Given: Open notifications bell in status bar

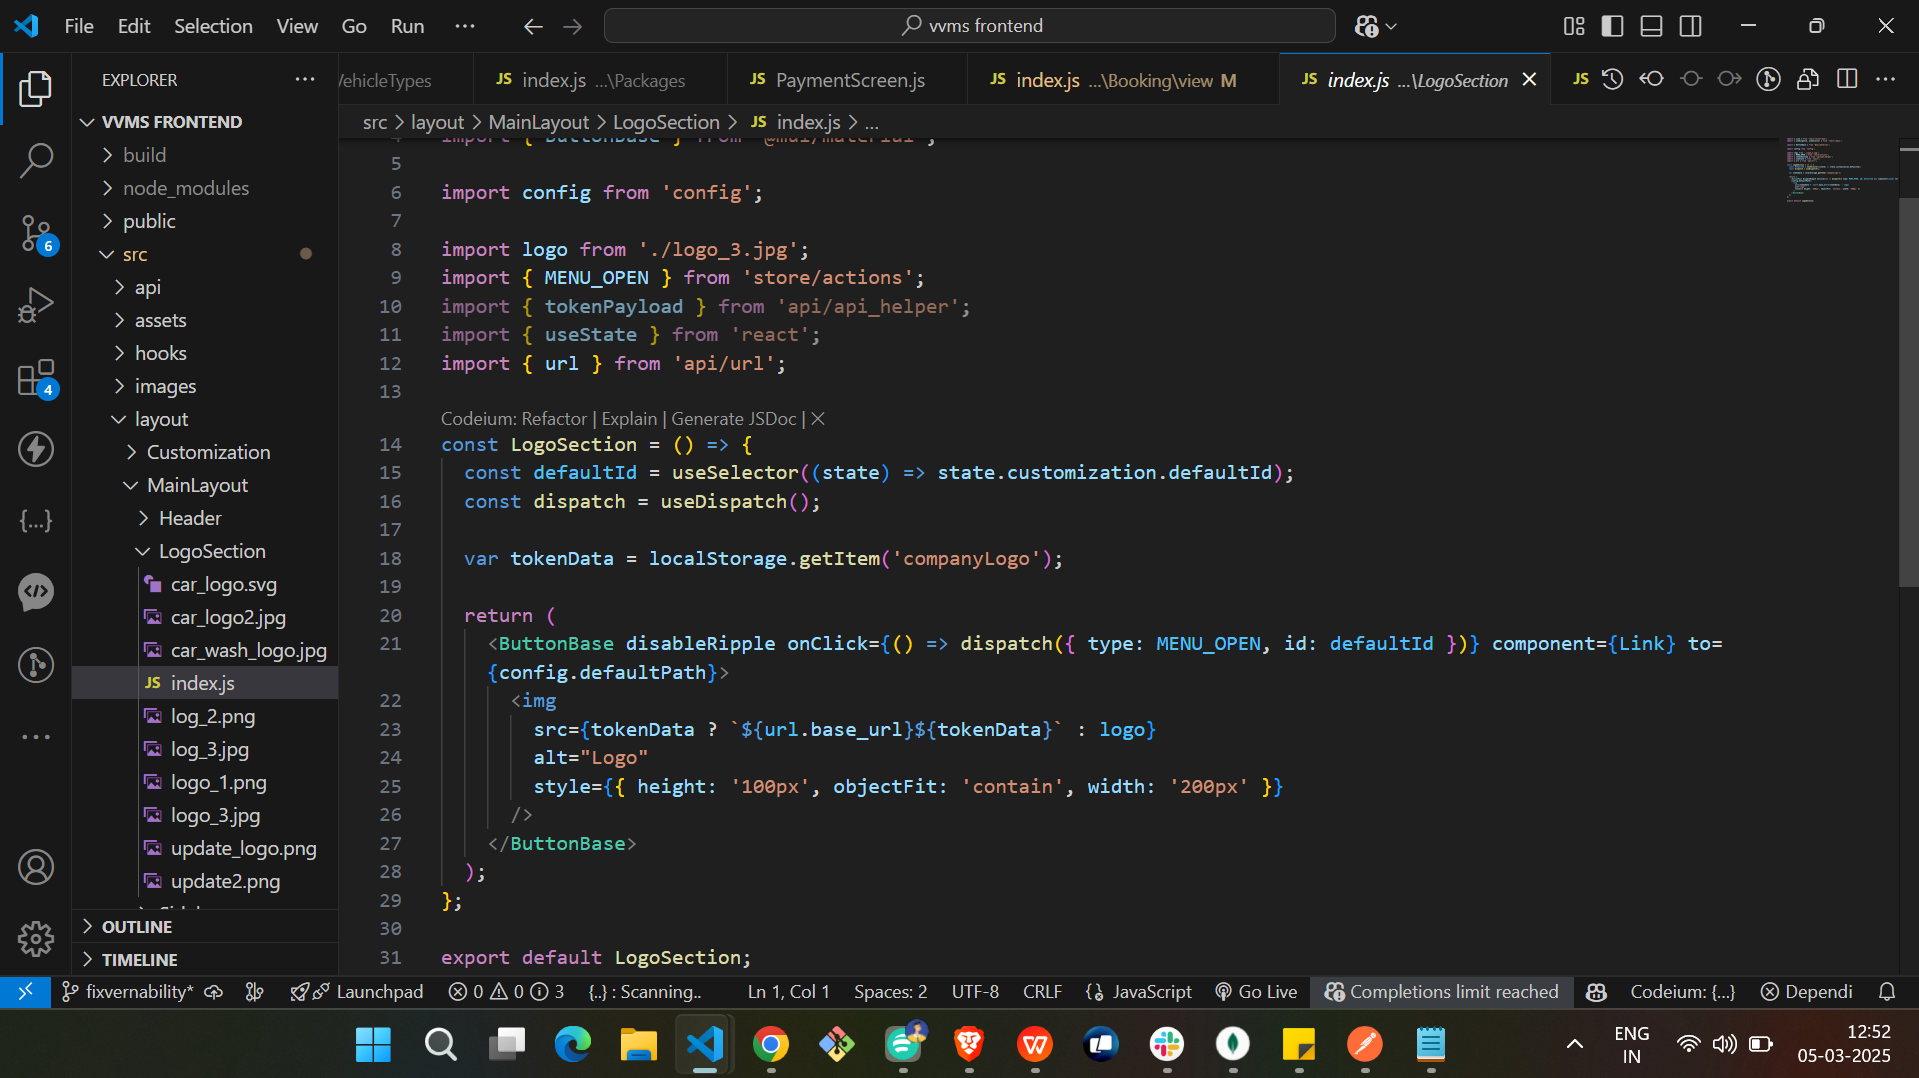Looking at the screenshot, I should pos(1886,991).
